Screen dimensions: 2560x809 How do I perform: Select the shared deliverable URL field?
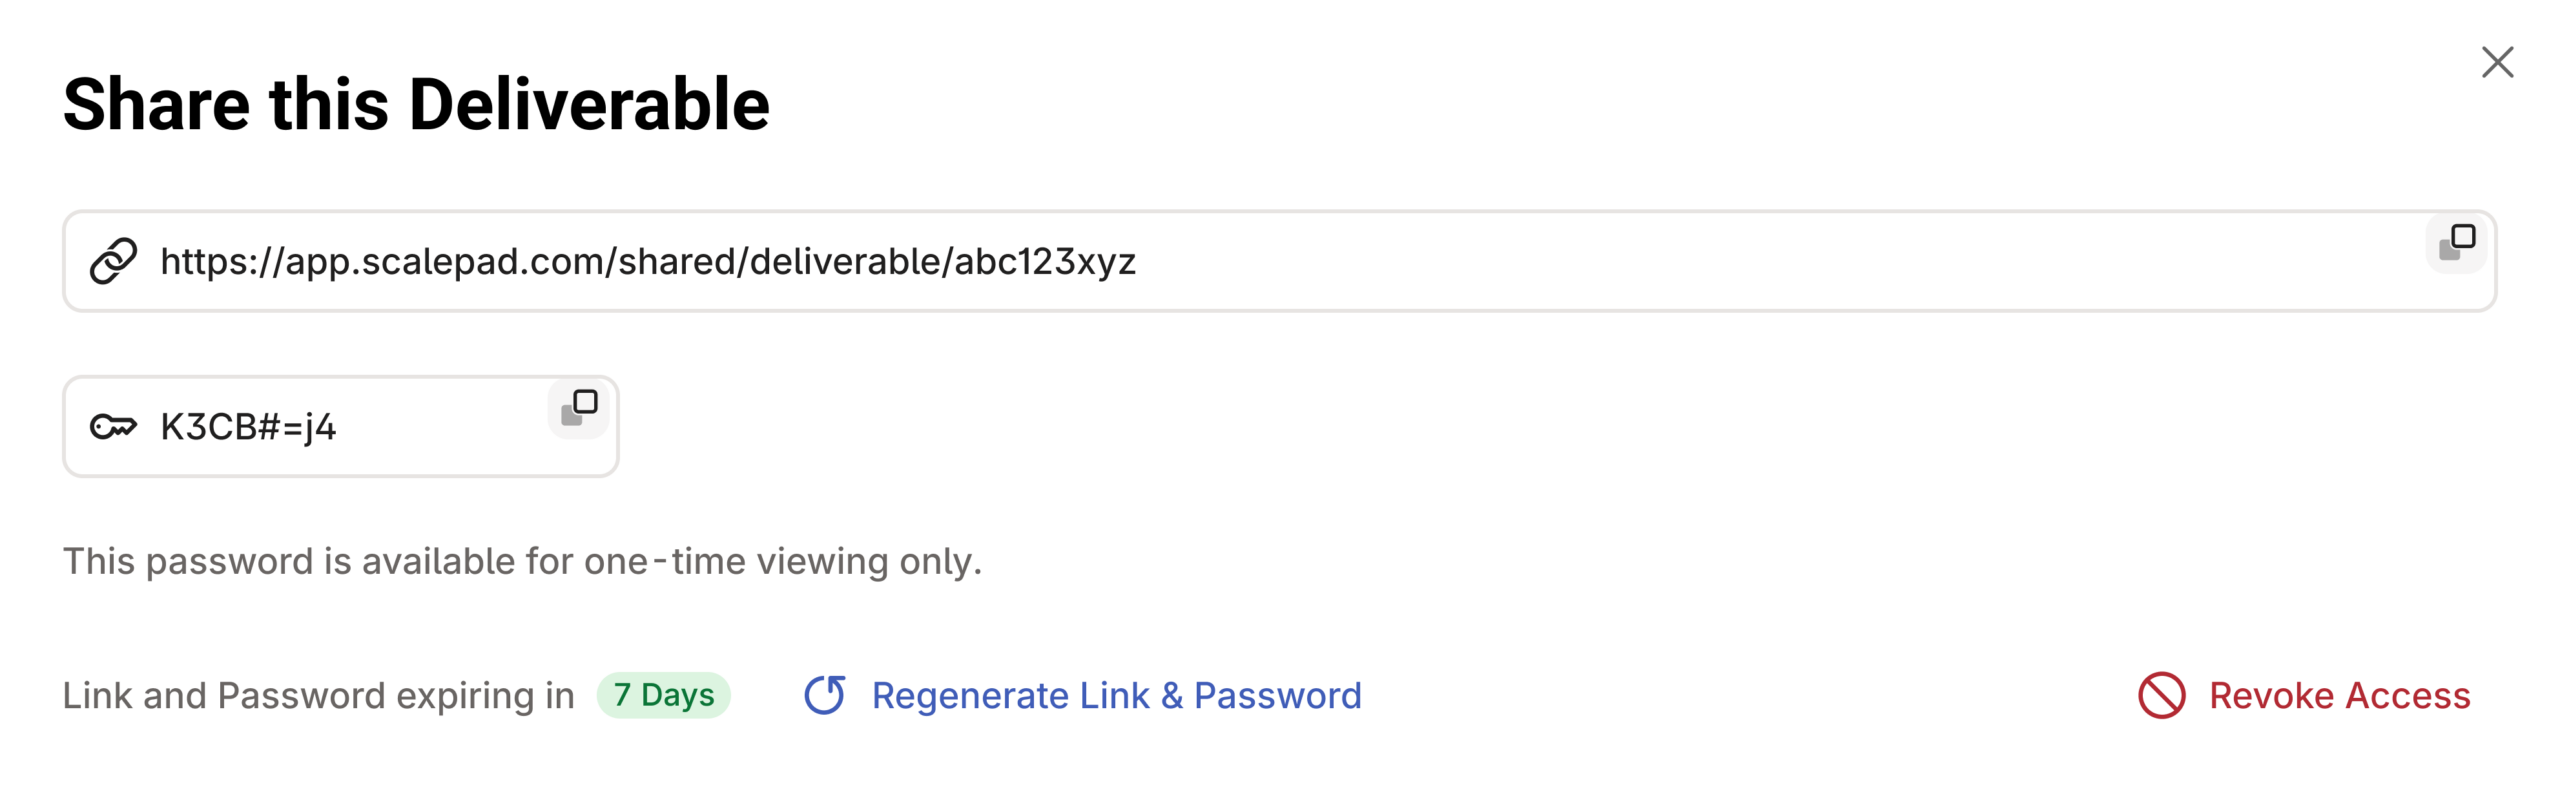[1280, 261]
